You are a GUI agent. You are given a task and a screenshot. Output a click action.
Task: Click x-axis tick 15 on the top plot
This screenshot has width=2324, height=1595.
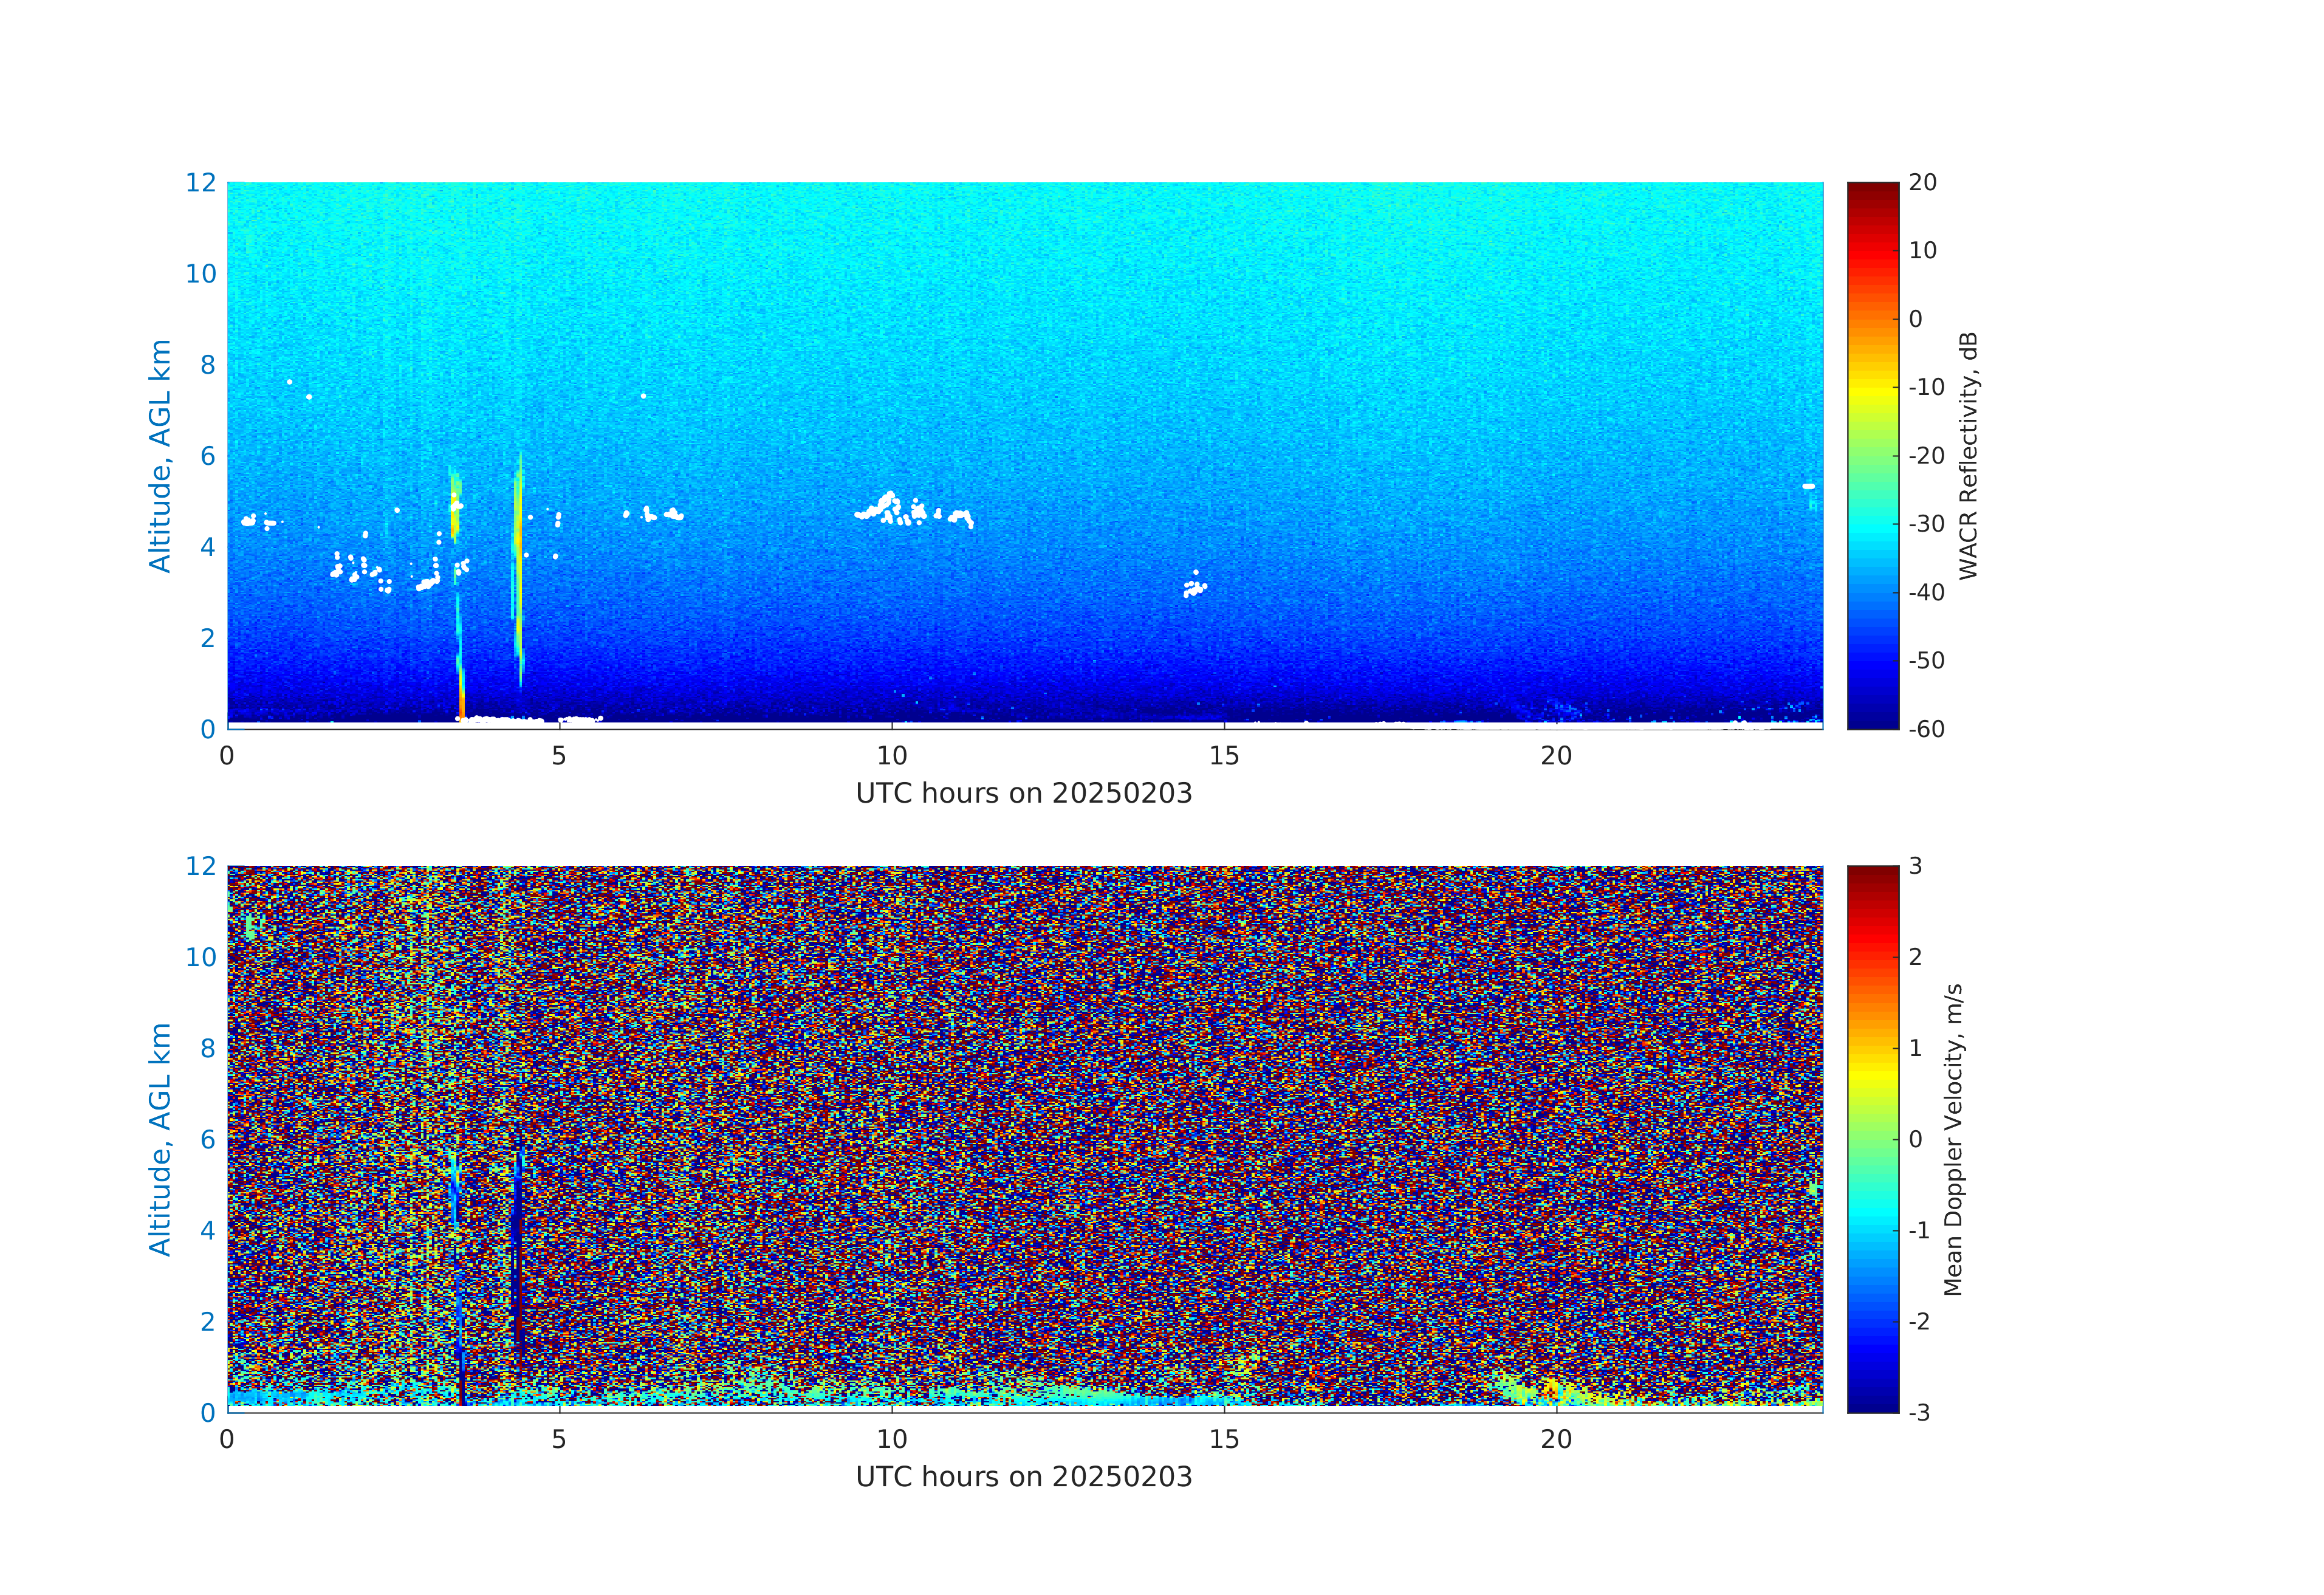pos(1223,756)
